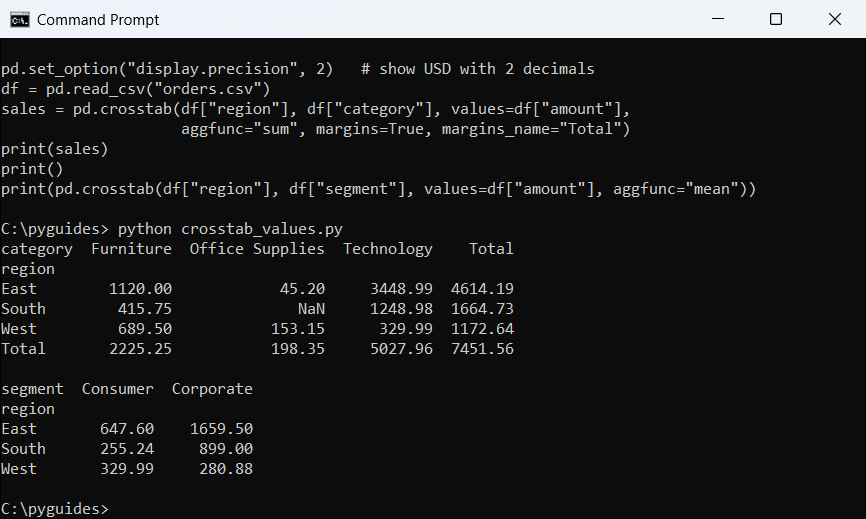Click grand total value 7451.56

(482, 349)
